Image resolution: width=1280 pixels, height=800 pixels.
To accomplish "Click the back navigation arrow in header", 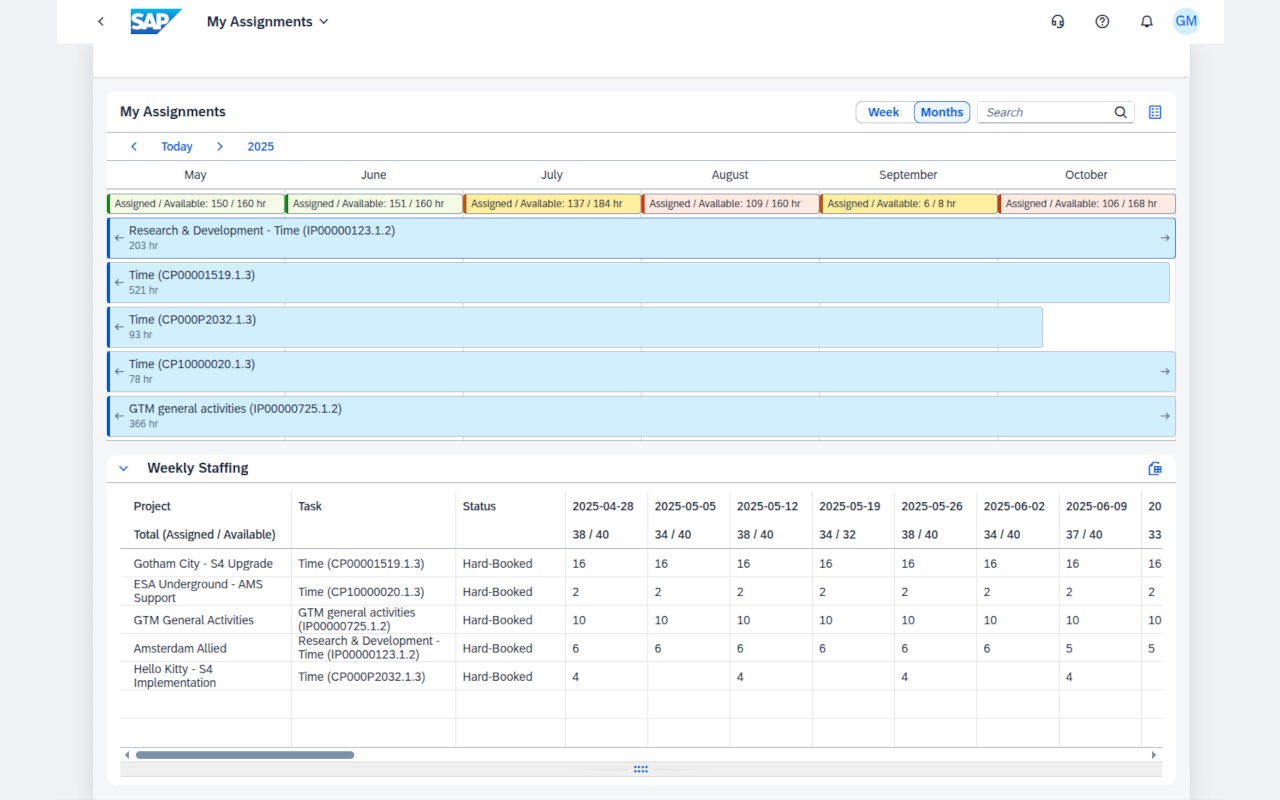I will pos(101,22).
